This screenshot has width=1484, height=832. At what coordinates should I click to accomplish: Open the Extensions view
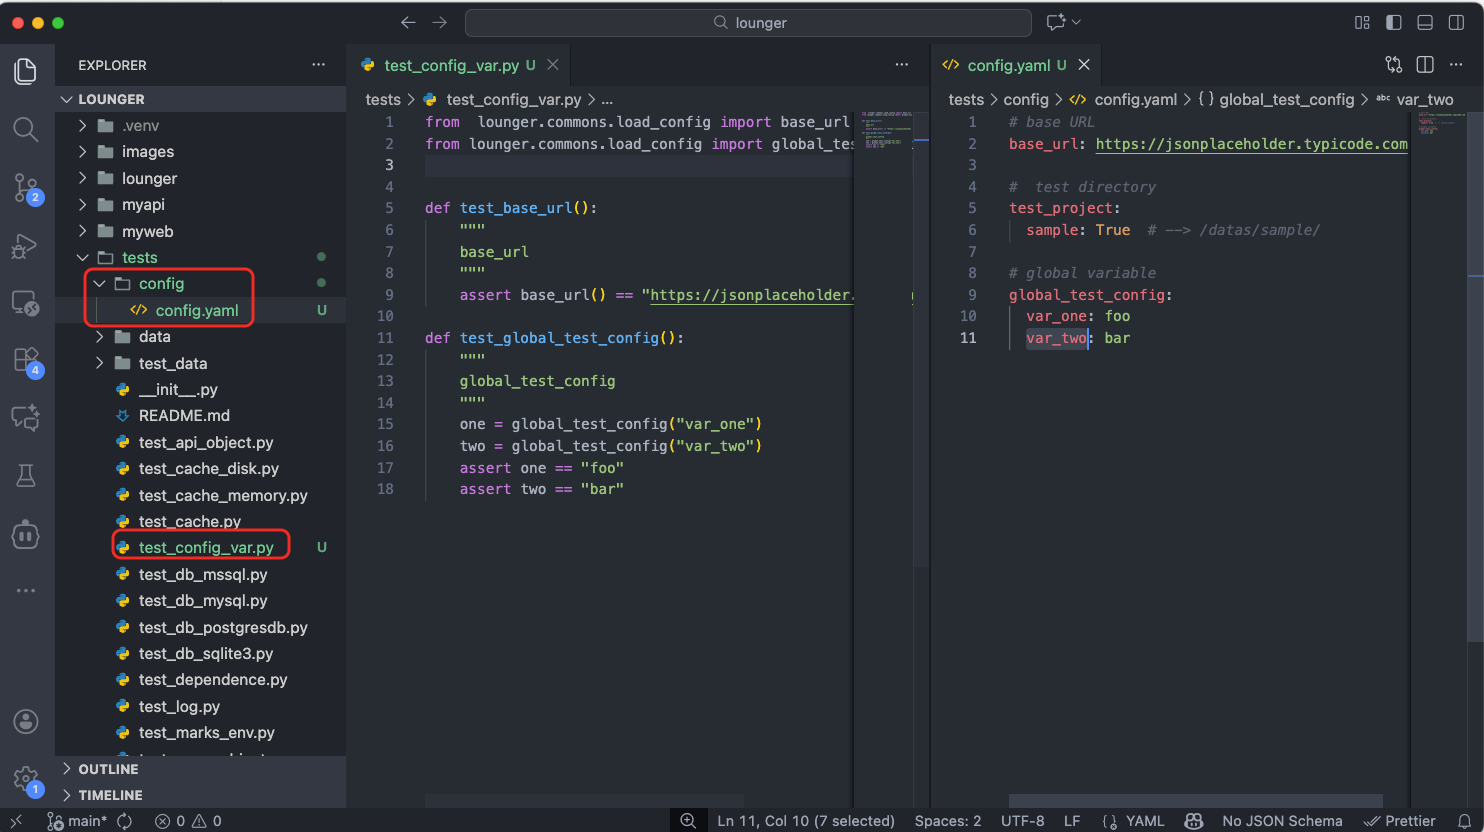26,360
